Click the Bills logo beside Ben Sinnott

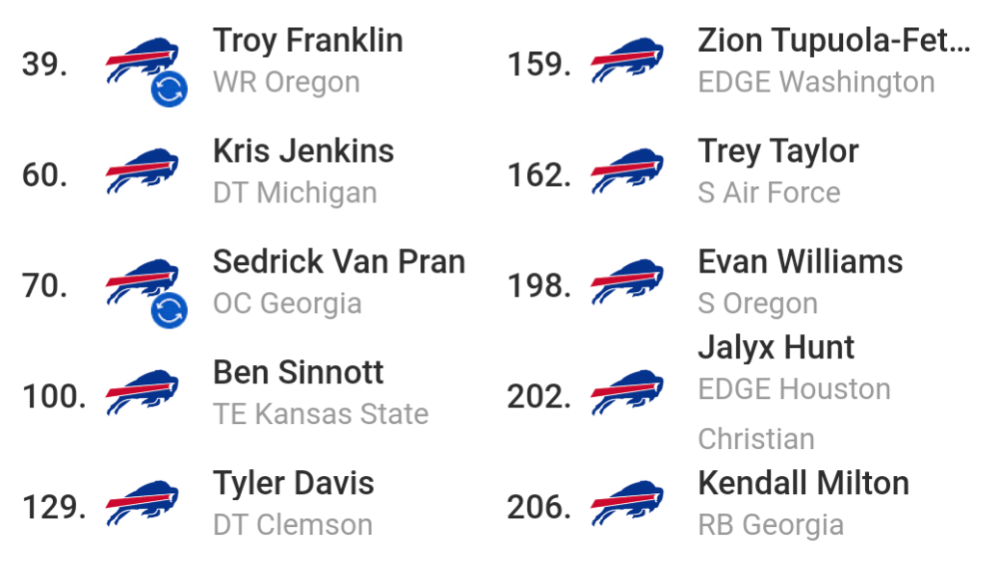click(x=142, y=393)
